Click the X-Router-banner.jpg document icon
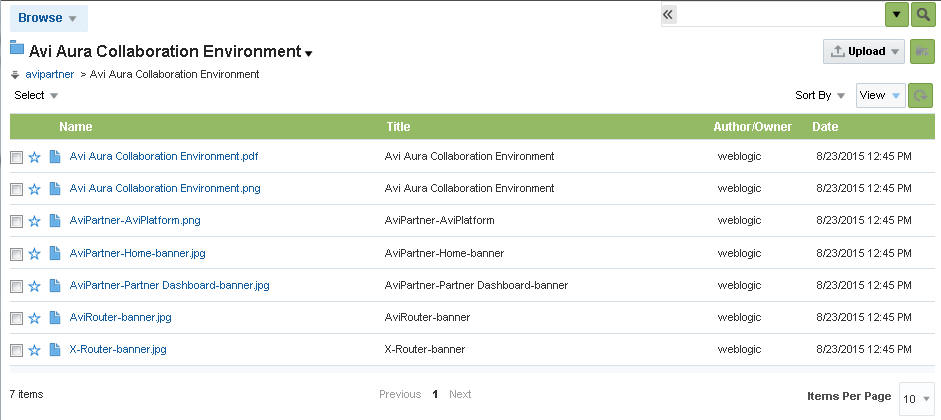941x420 pixels. point(55,350)
